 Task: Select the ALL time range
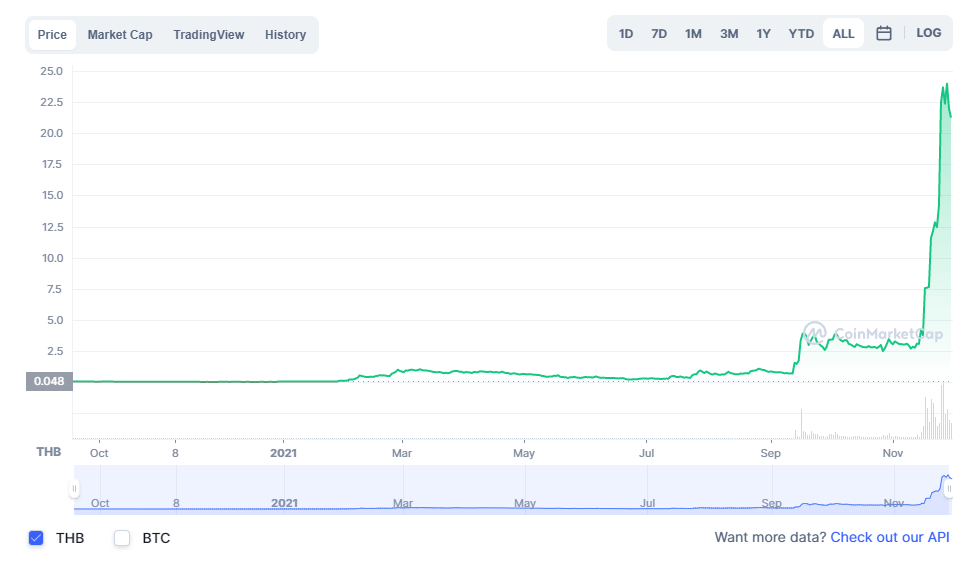tap(843, 33)
